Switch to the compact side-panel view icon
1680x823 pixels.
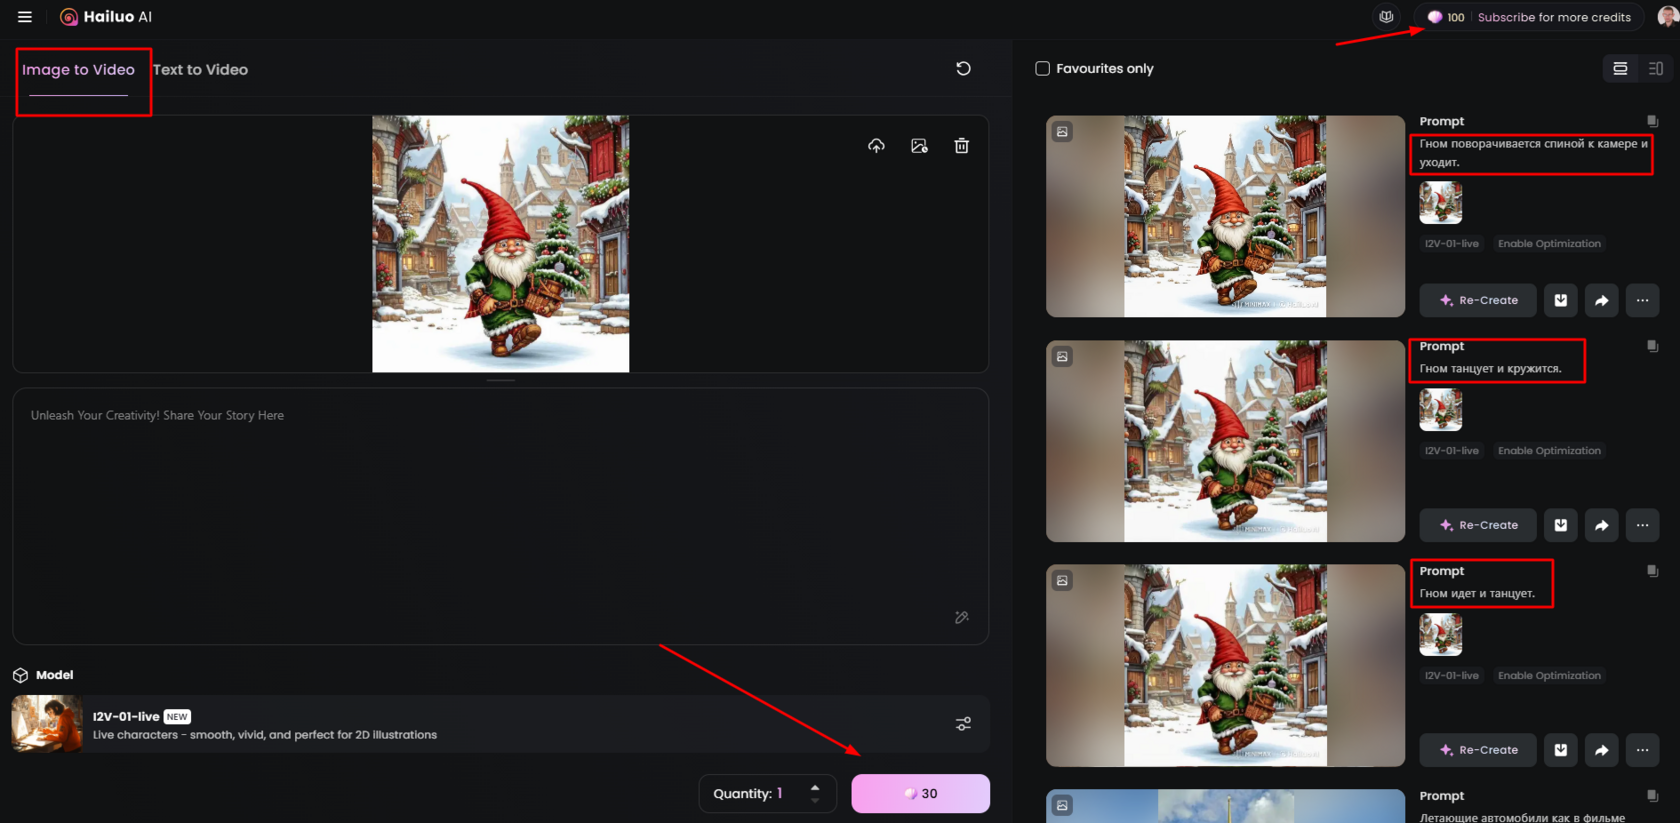(x=1656, y=69)
